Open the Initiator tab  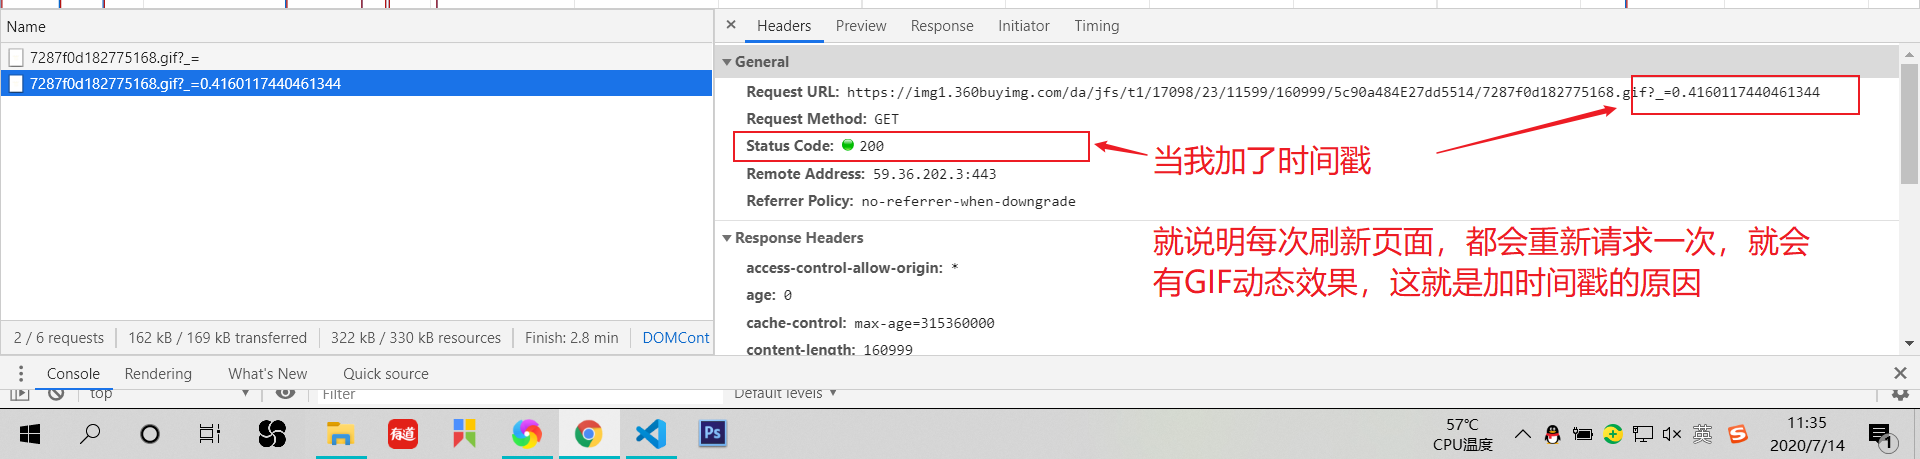tap(1024, 26)
